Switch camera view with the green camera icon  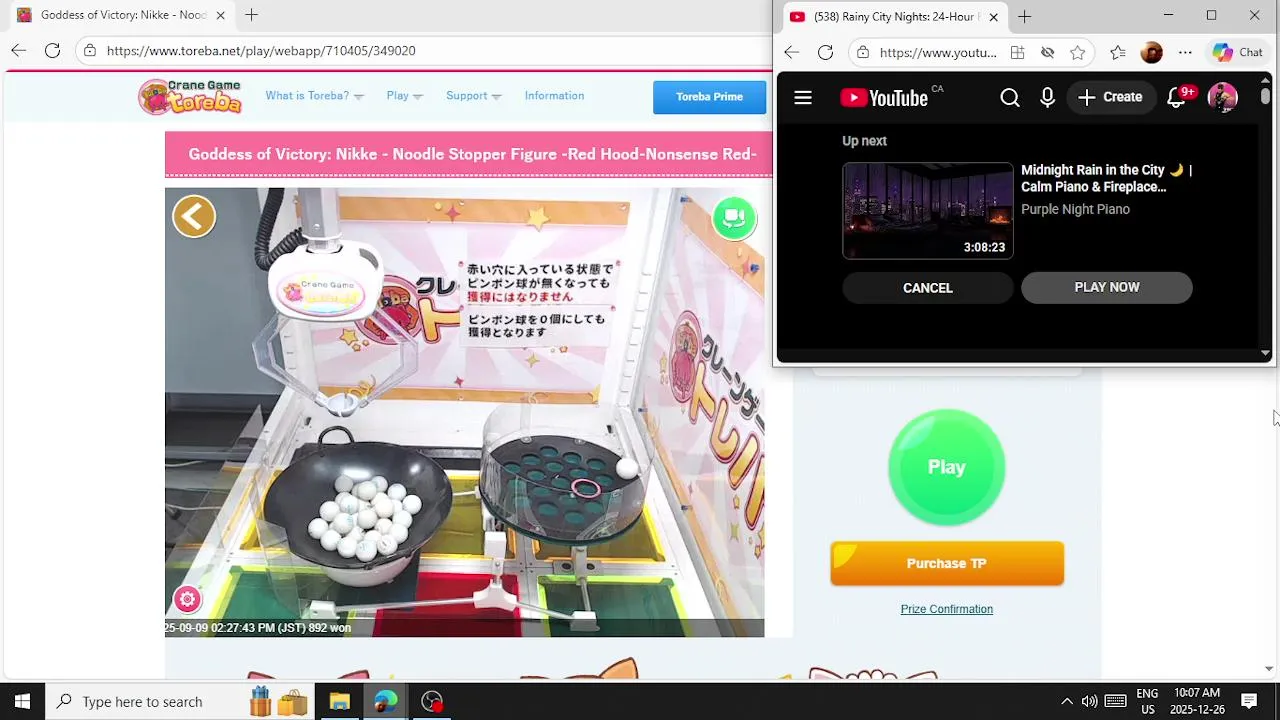tap(734, 217)
